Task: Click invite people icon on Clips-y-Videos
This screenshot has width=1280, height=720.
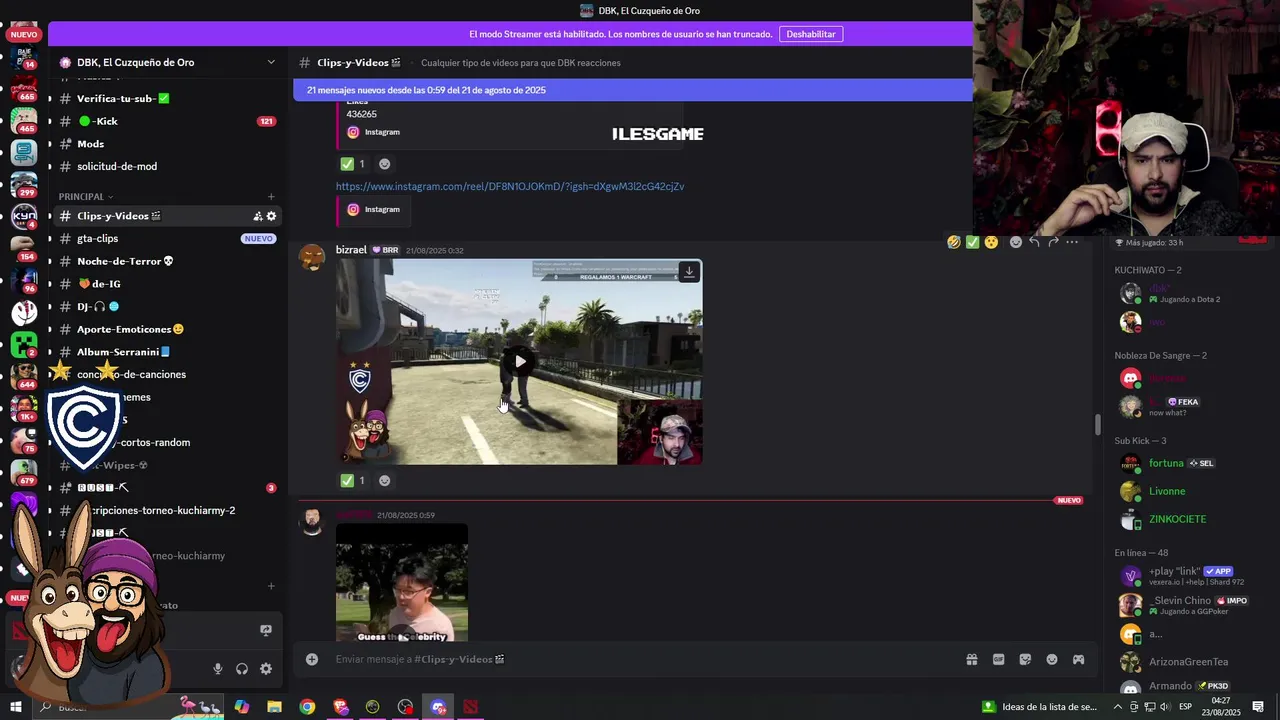Action: [x=258, y=216]
